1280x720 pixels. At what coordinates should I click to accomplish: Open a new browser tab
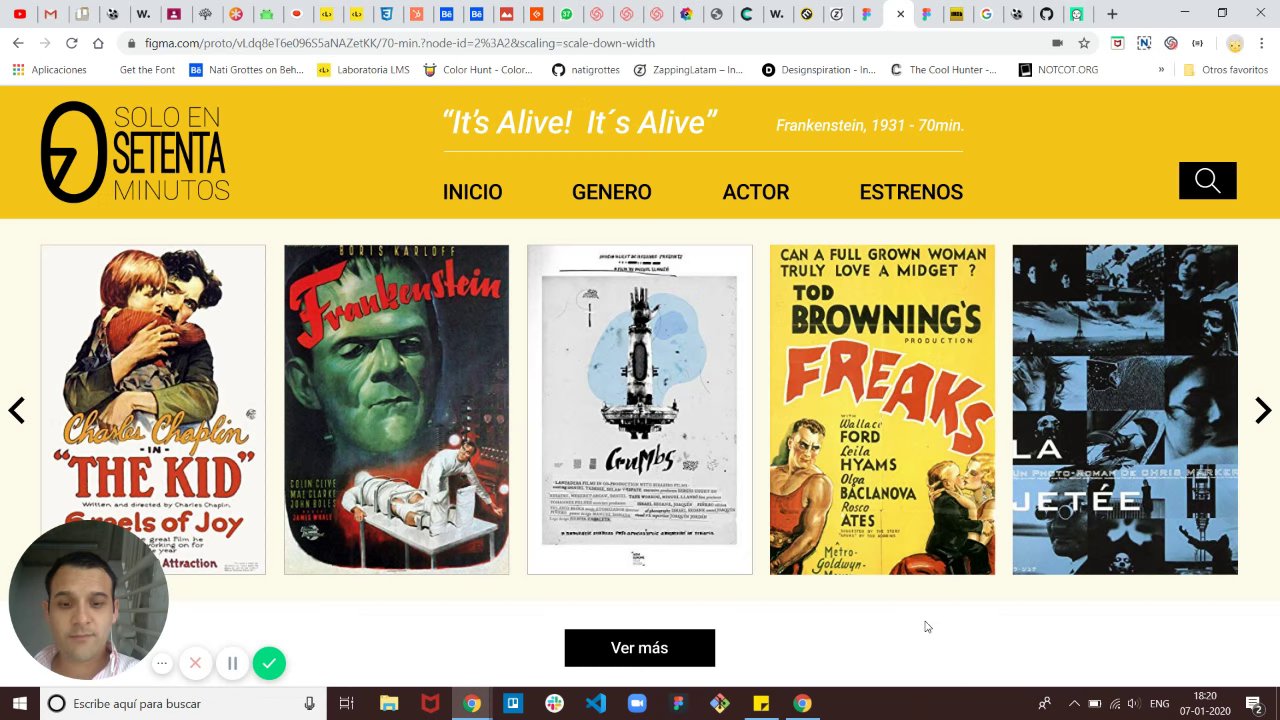tap(1112, 14)
